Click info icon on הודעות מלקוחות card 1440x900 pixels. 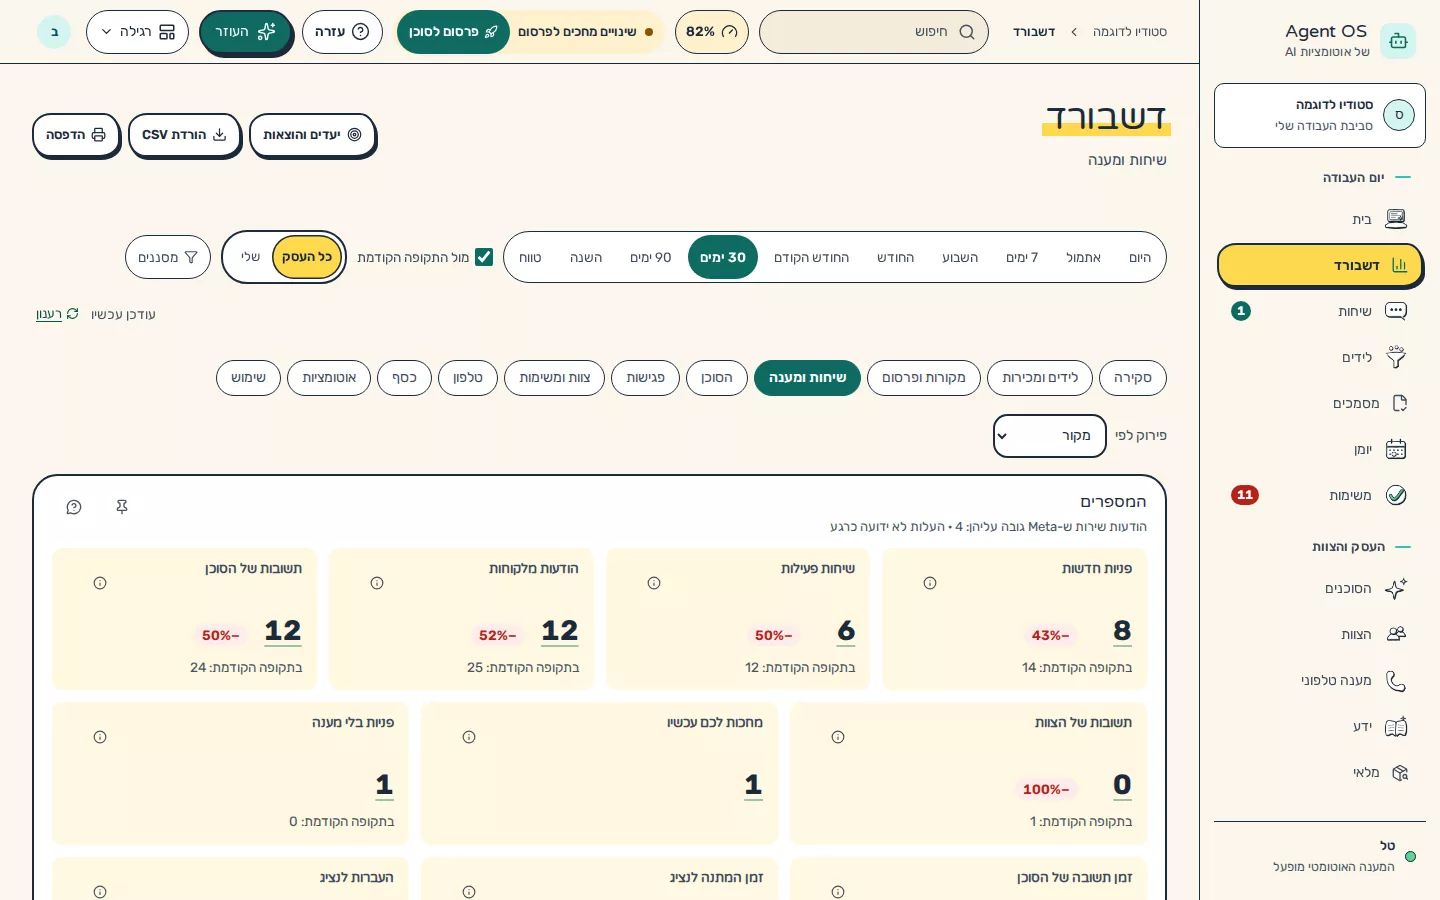click(377, 583)
